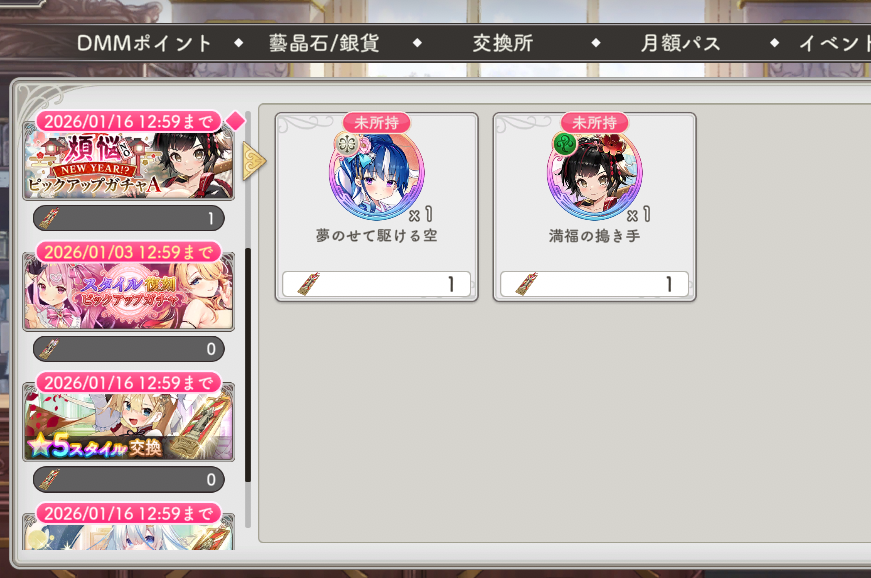Switch to 藝晶石/銀貨 tab

coord(324,43)
